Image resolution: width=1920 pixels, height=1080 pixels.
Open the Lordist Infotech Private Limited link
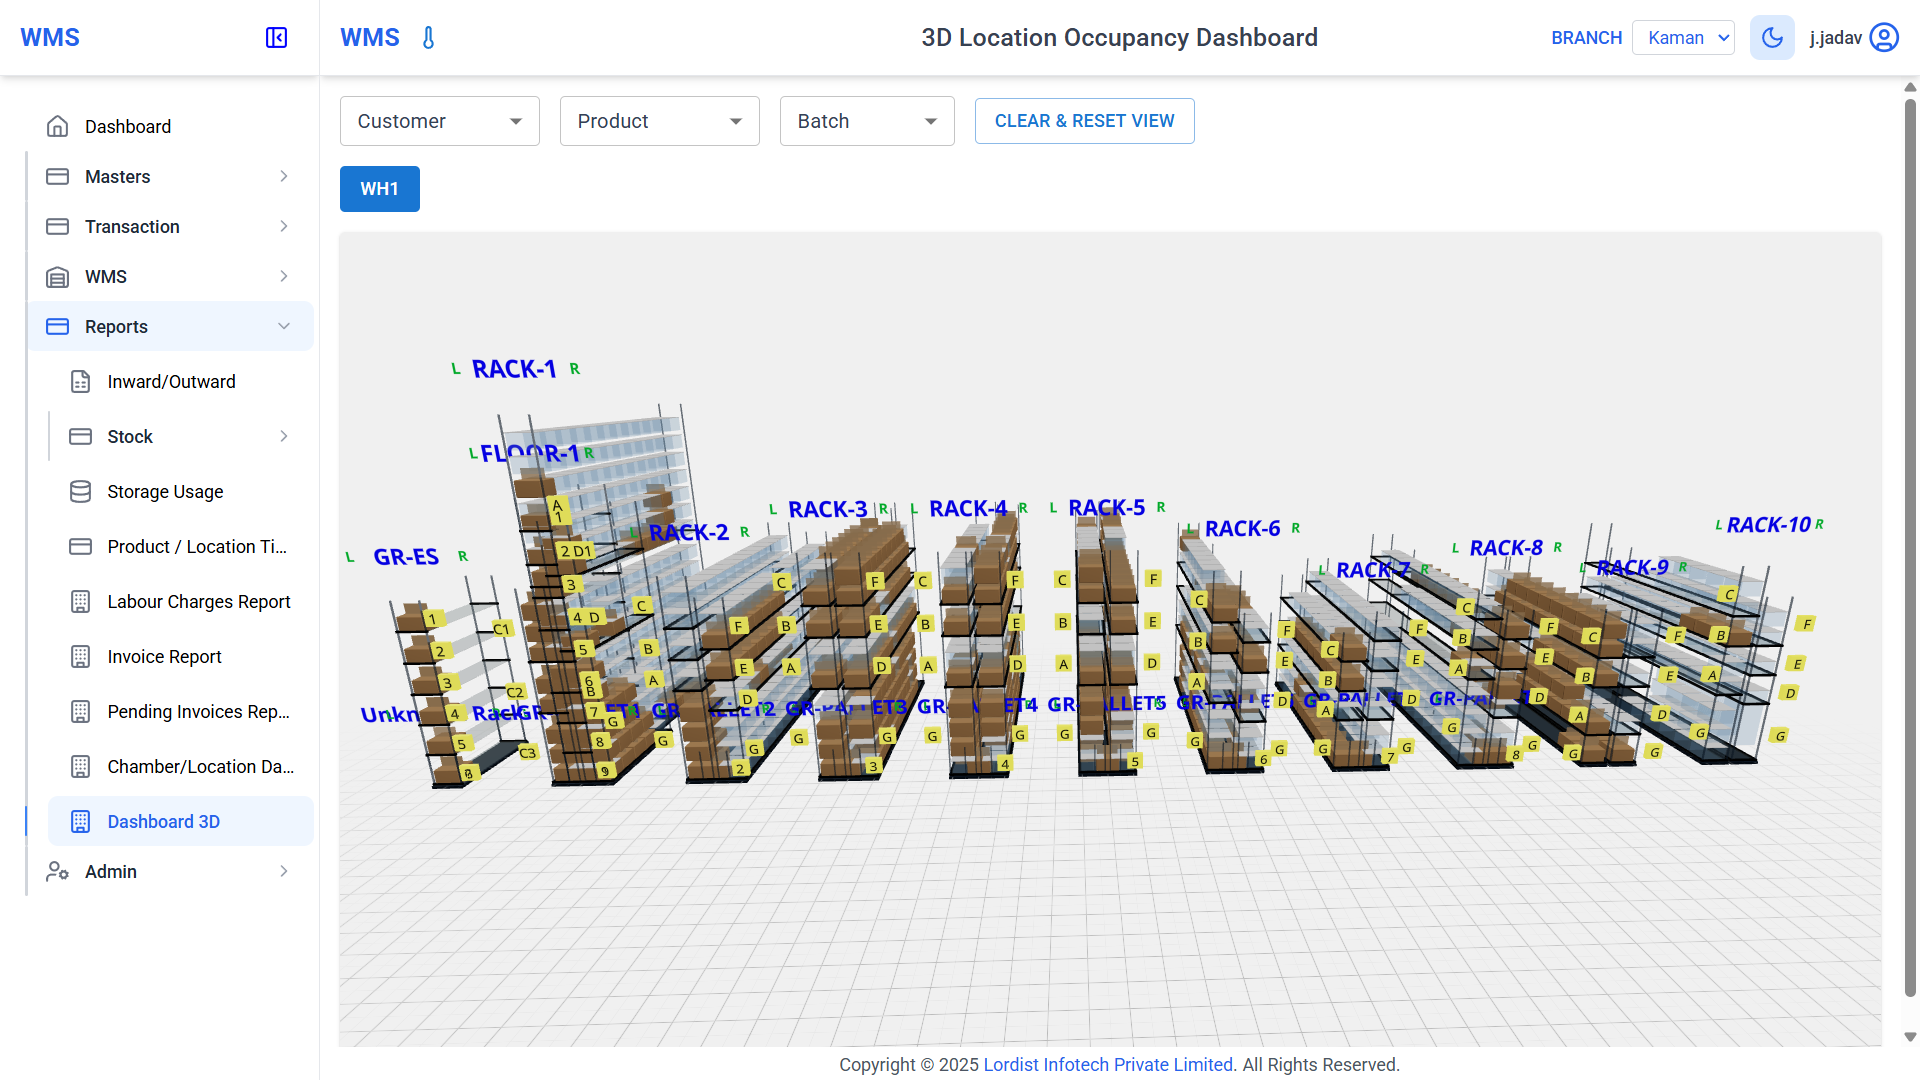tap(1107, 1064)
